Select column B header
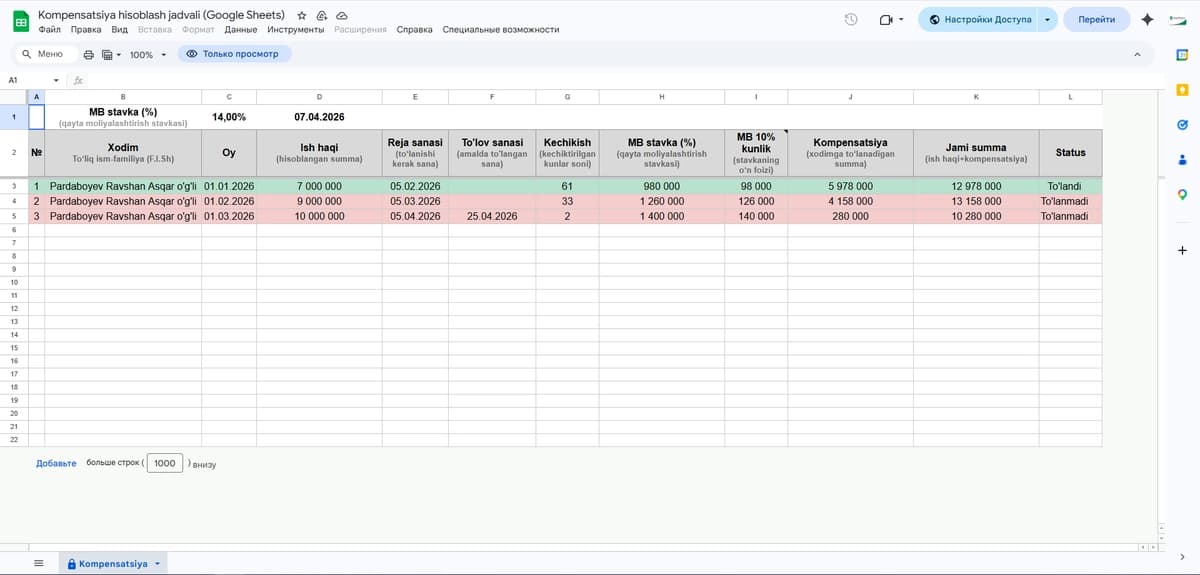1200x575 pixels. click(123, 97)
